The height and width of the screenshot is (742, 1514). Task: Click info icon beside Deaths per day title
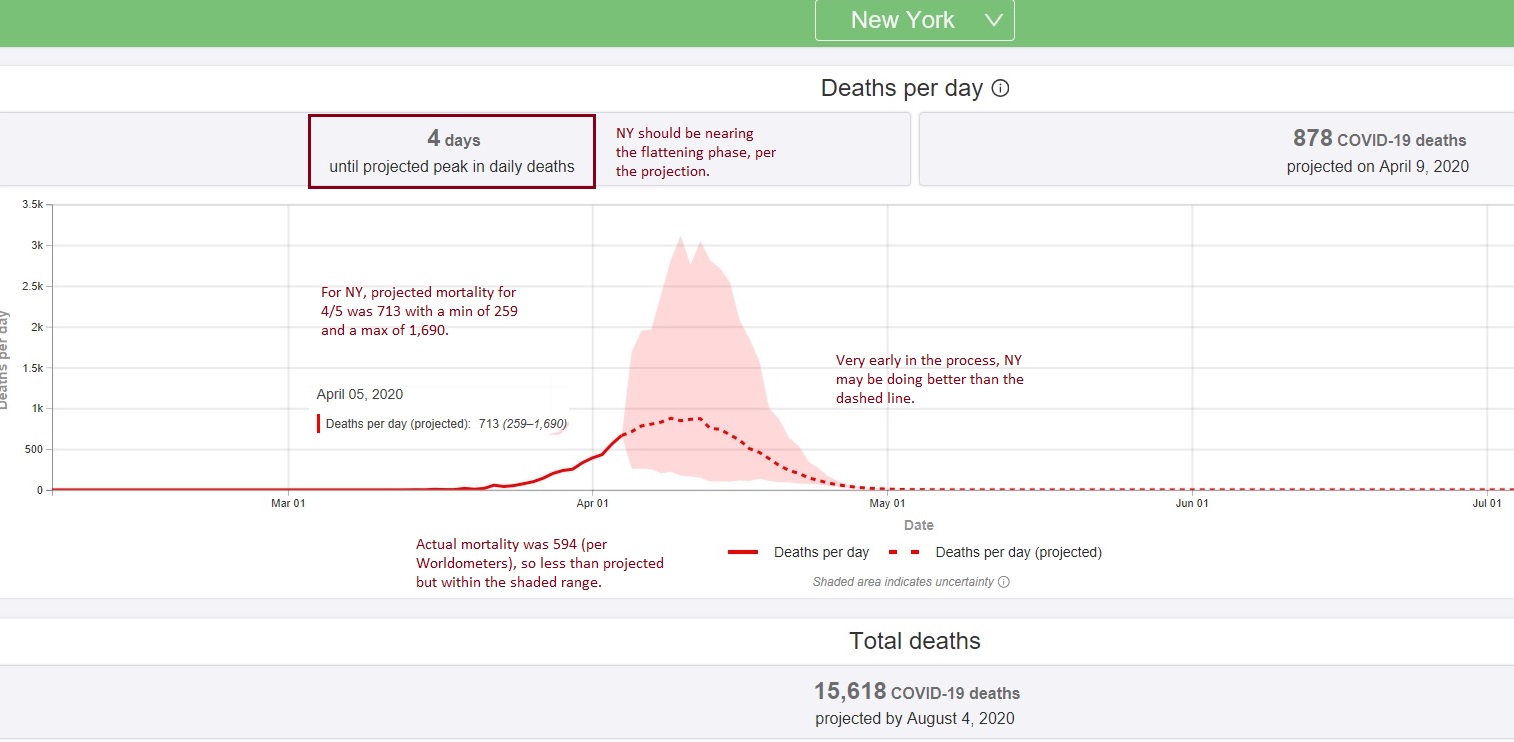[1000, 88]
